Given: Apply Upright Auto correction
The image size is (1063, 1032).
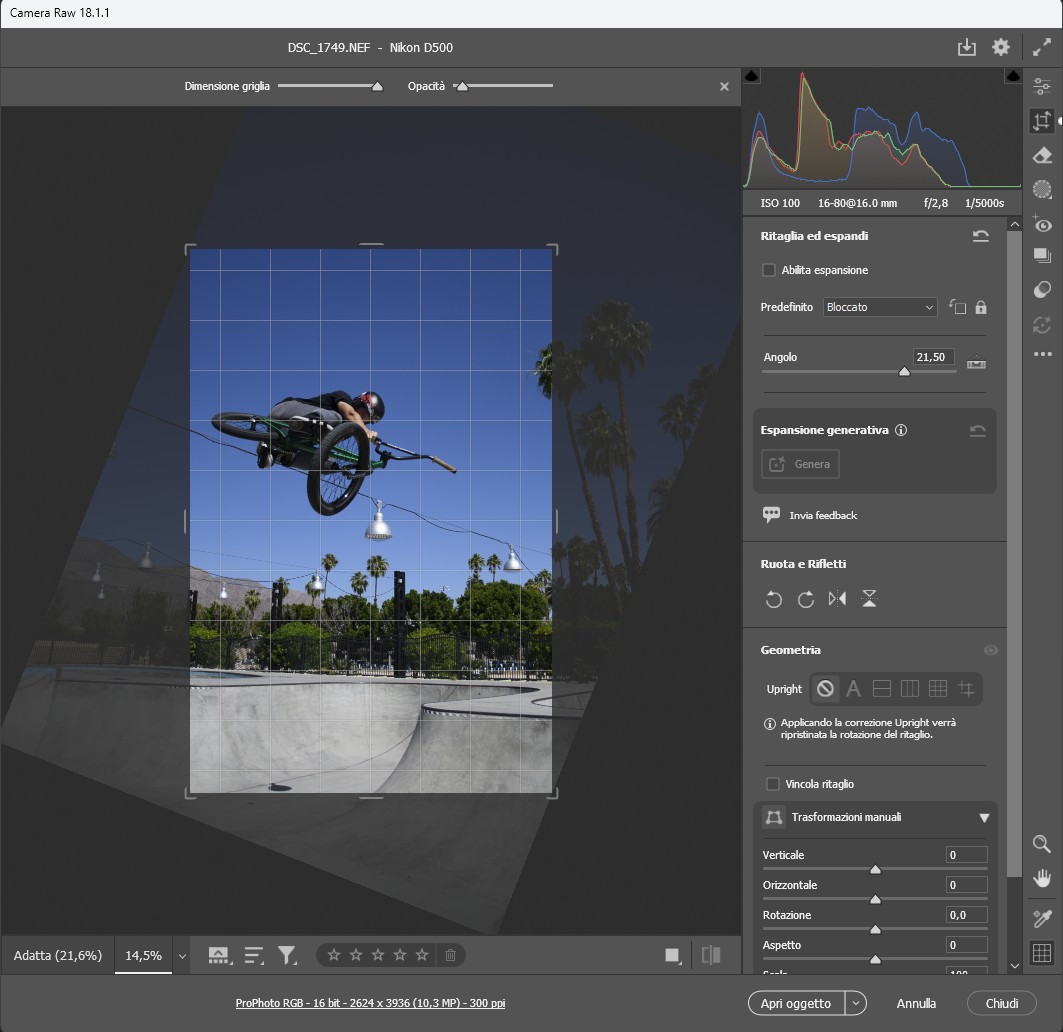Looking at the screenshot, I should coord(854,688).
